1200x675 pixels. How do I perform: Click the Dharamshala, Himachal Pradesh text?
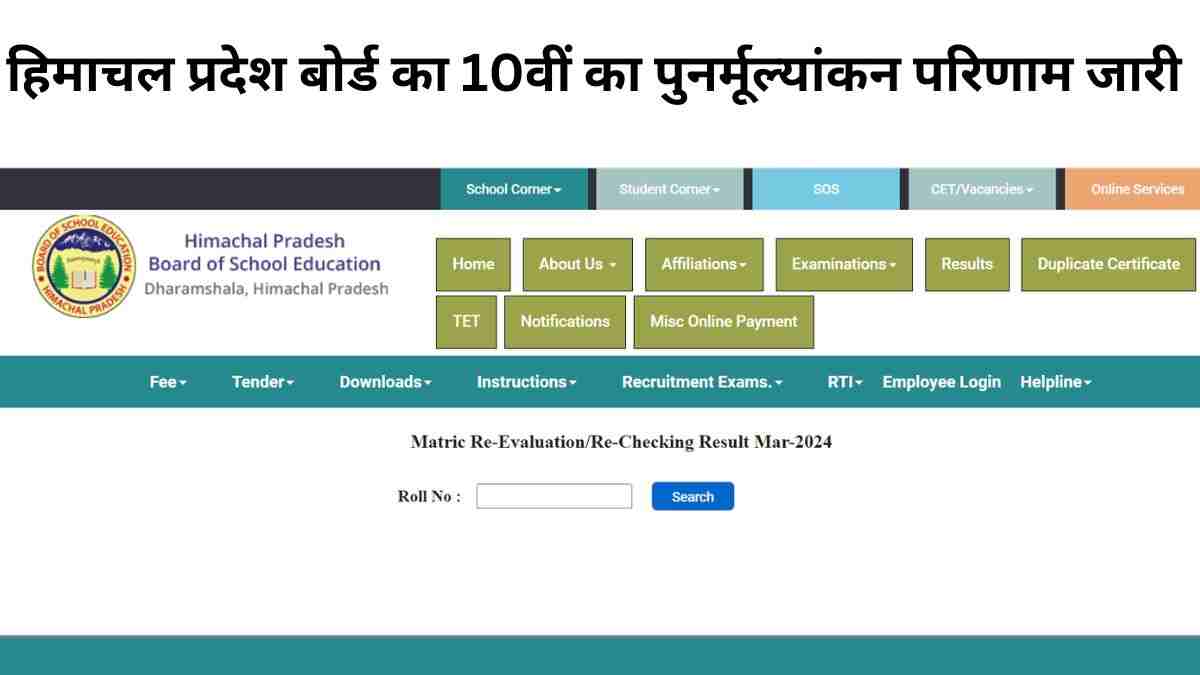[x=266, y=289]
